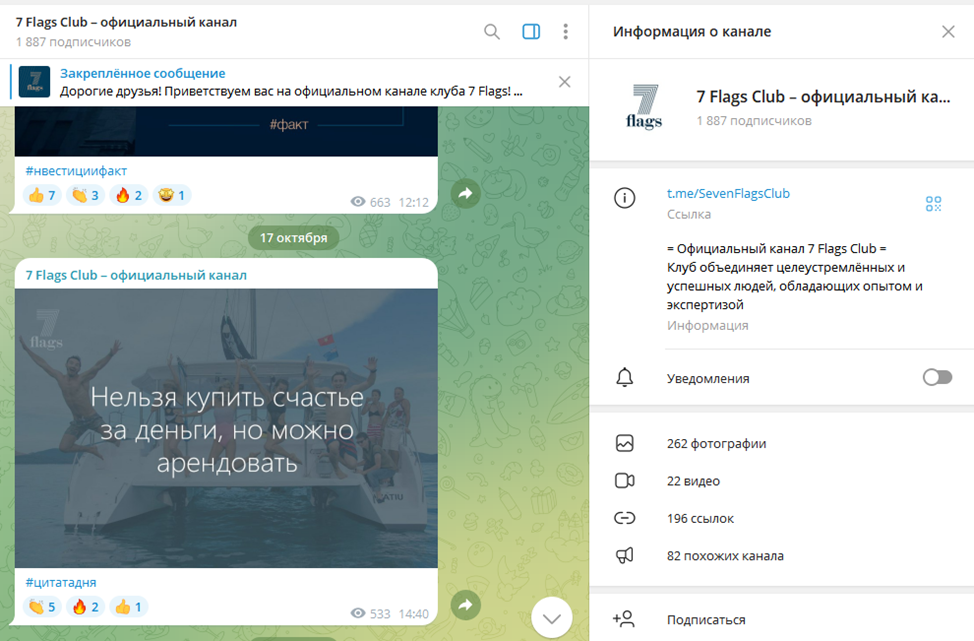The height and width of the screenshot is (641, 974).
Task: Click the megaphone similar channels icon
Action: [624, 555]
